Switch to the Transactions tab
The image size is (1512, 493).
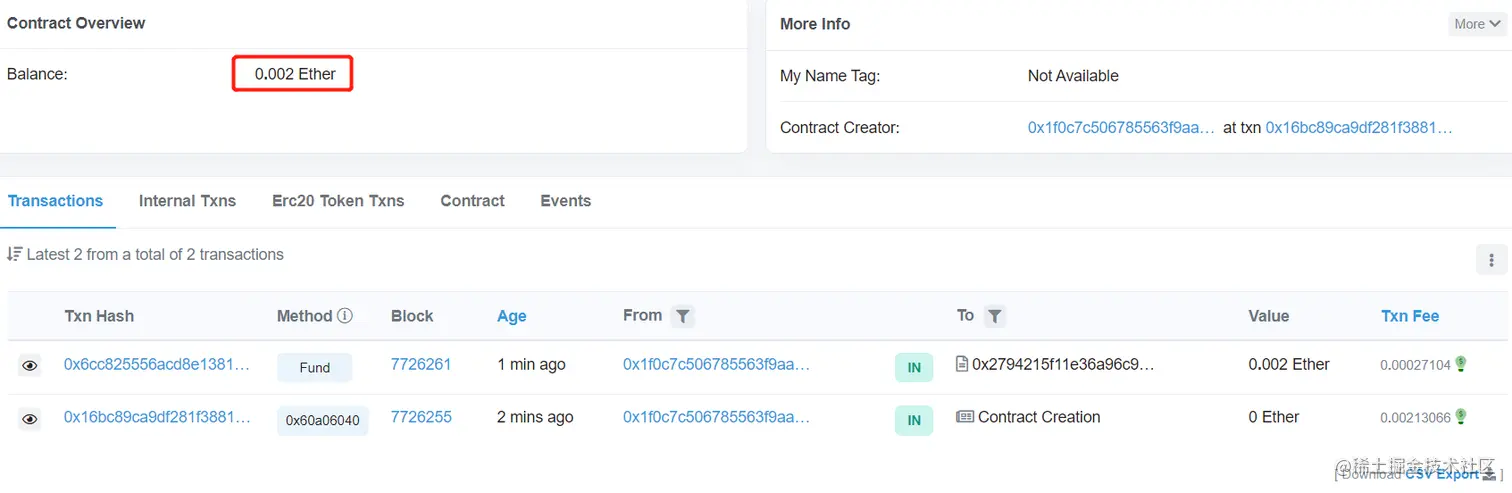pos(55,201)
